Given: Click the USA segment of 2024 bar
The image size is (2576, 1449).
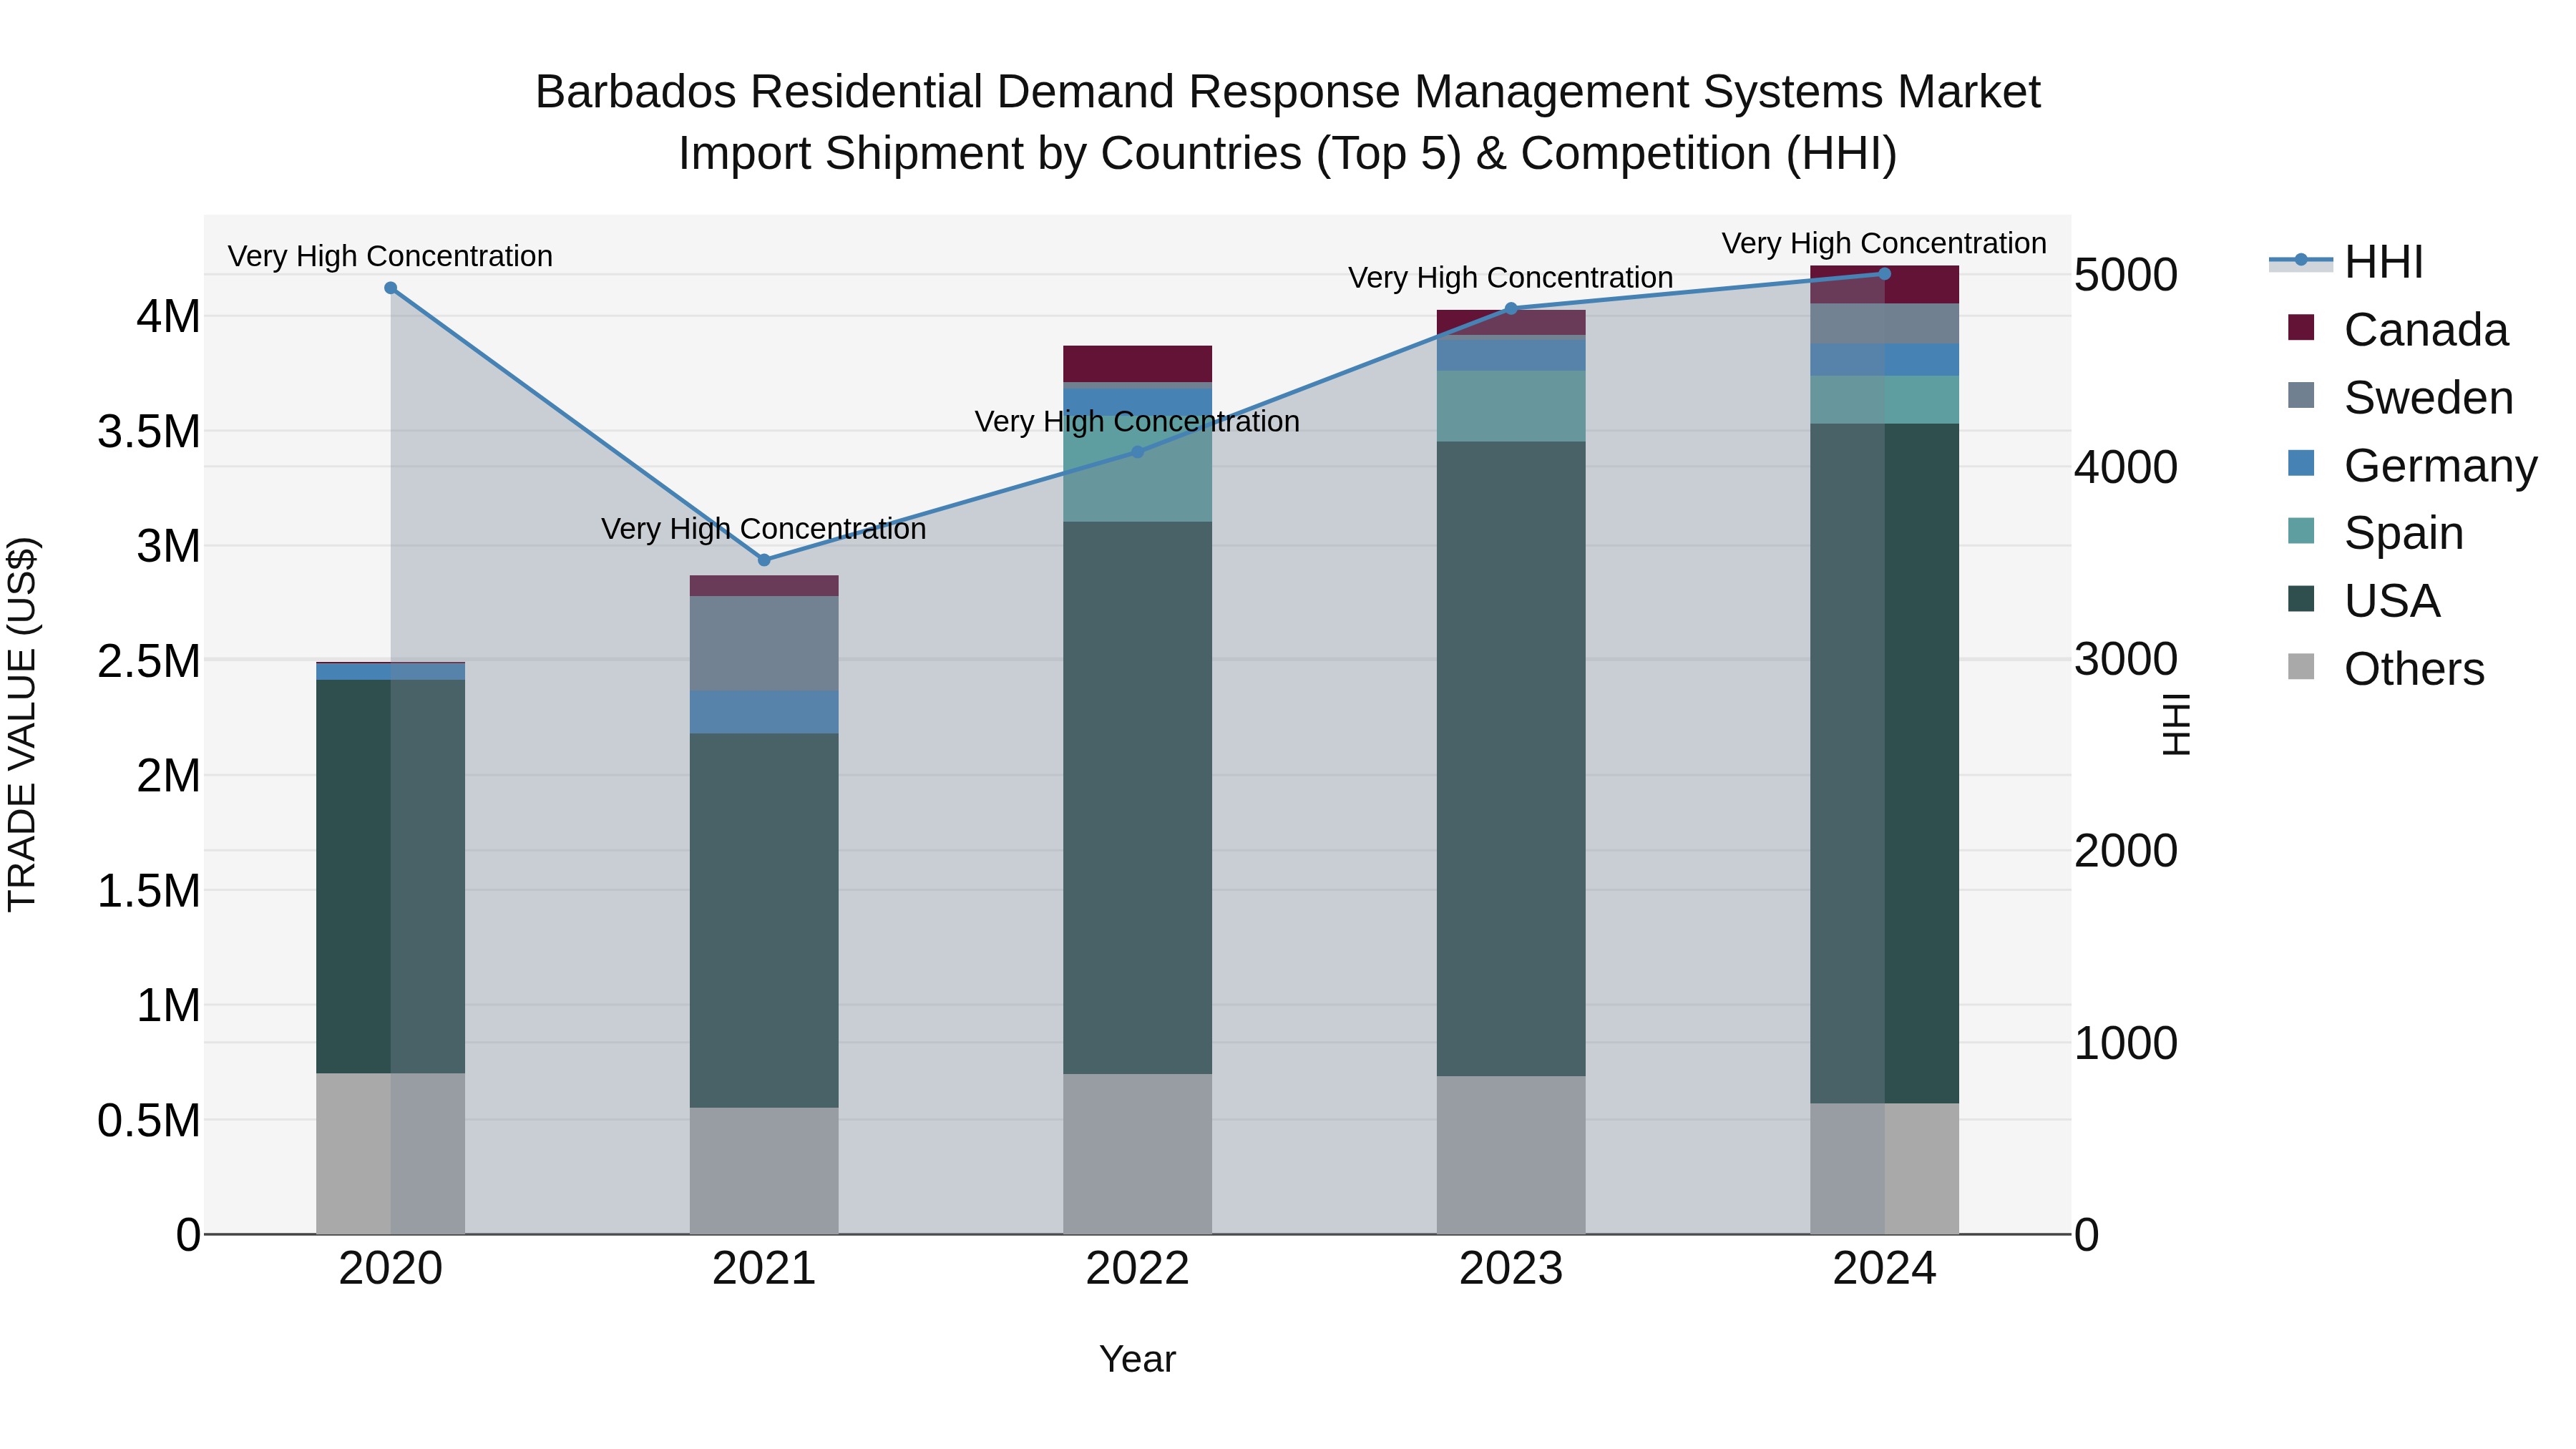Looking at the screenshot, I should click(x=1884, y=764).
